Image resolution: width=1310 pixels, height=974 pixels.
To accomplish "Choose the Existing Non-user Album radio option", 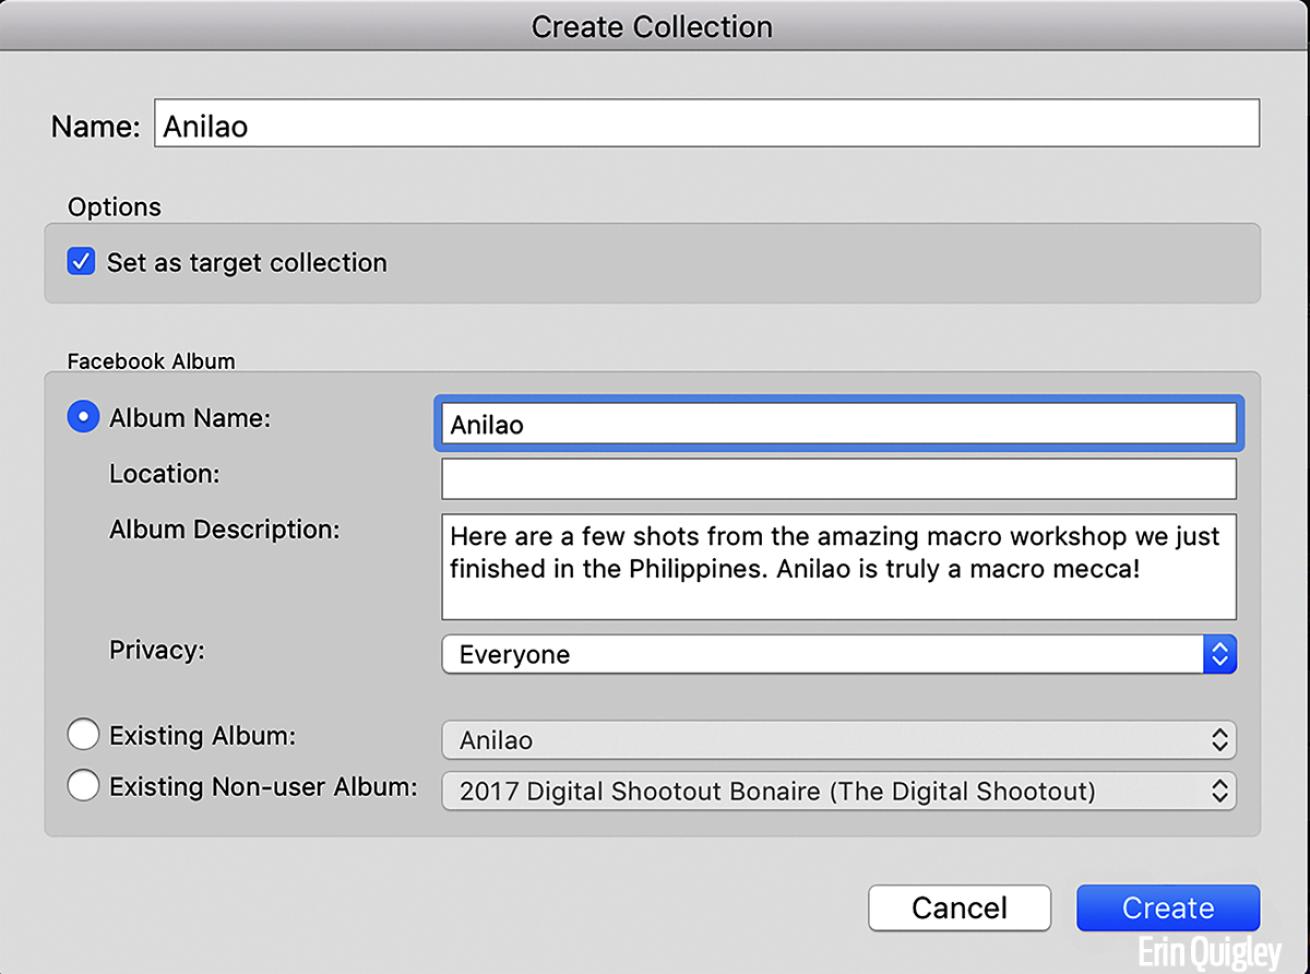I will point(83,787).
